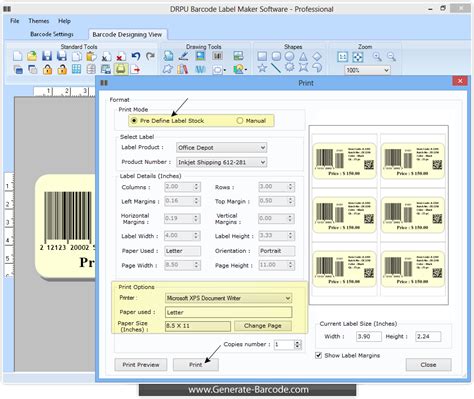Click the Rows 3.00 value field
The image size is (474, 399).
[277, 187]
